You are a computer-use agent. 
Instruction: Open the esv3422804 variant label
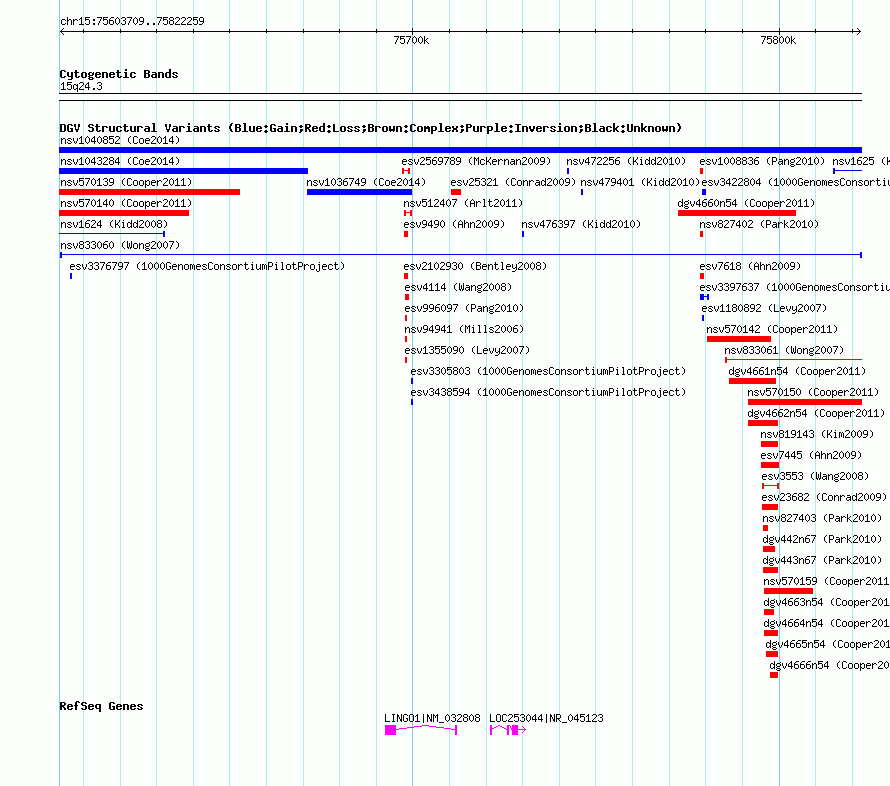[x=795, y=182]
